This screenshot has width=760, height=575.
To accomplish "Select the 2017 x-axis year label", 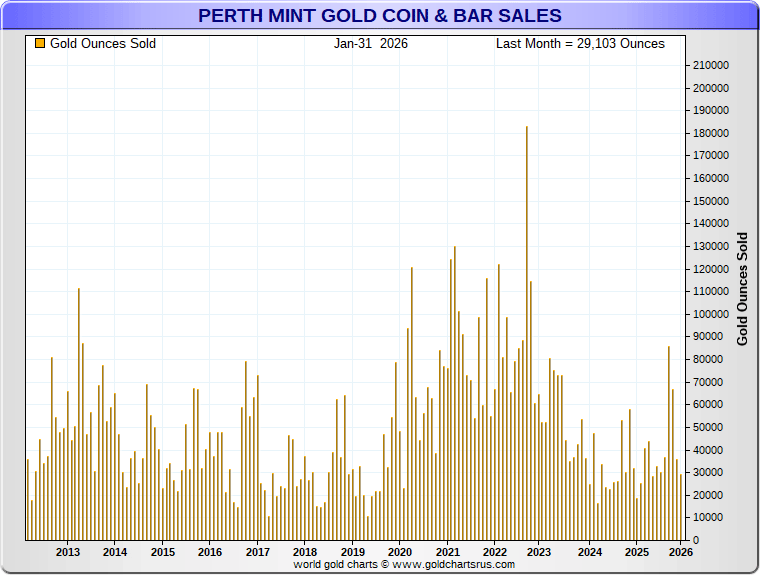I will point(257,552).
